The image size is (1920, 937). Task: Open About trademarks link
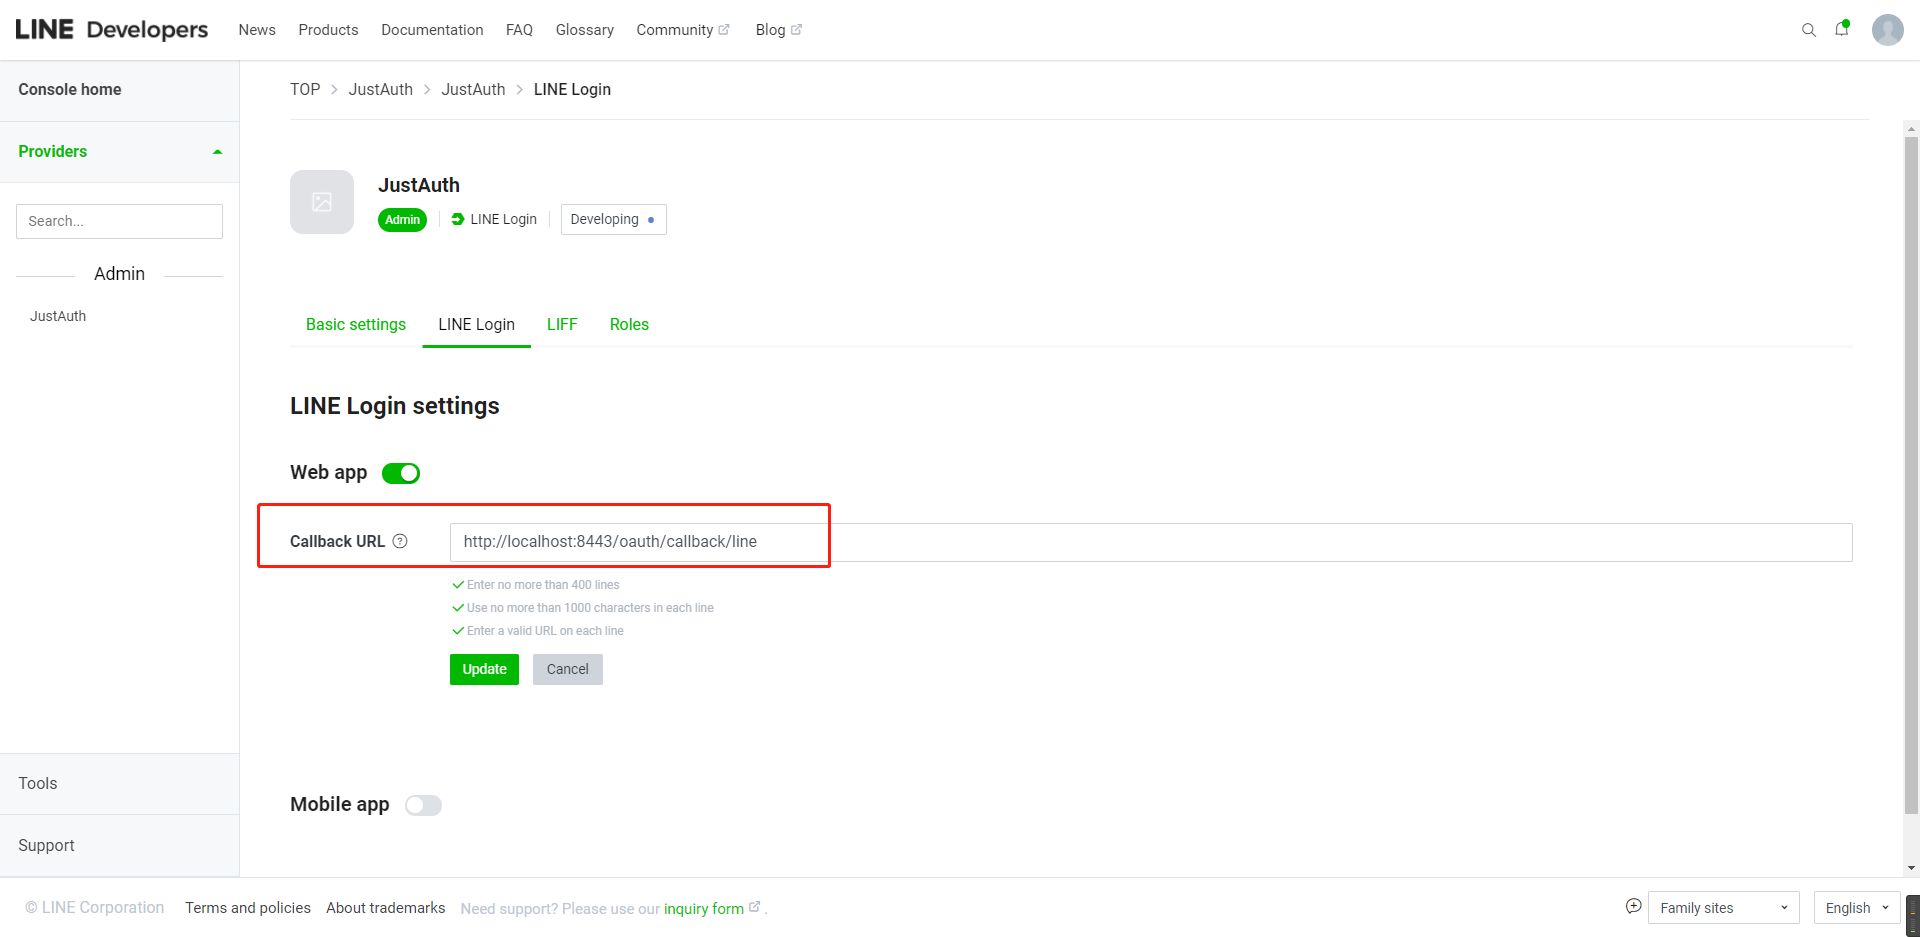[386, 908]
